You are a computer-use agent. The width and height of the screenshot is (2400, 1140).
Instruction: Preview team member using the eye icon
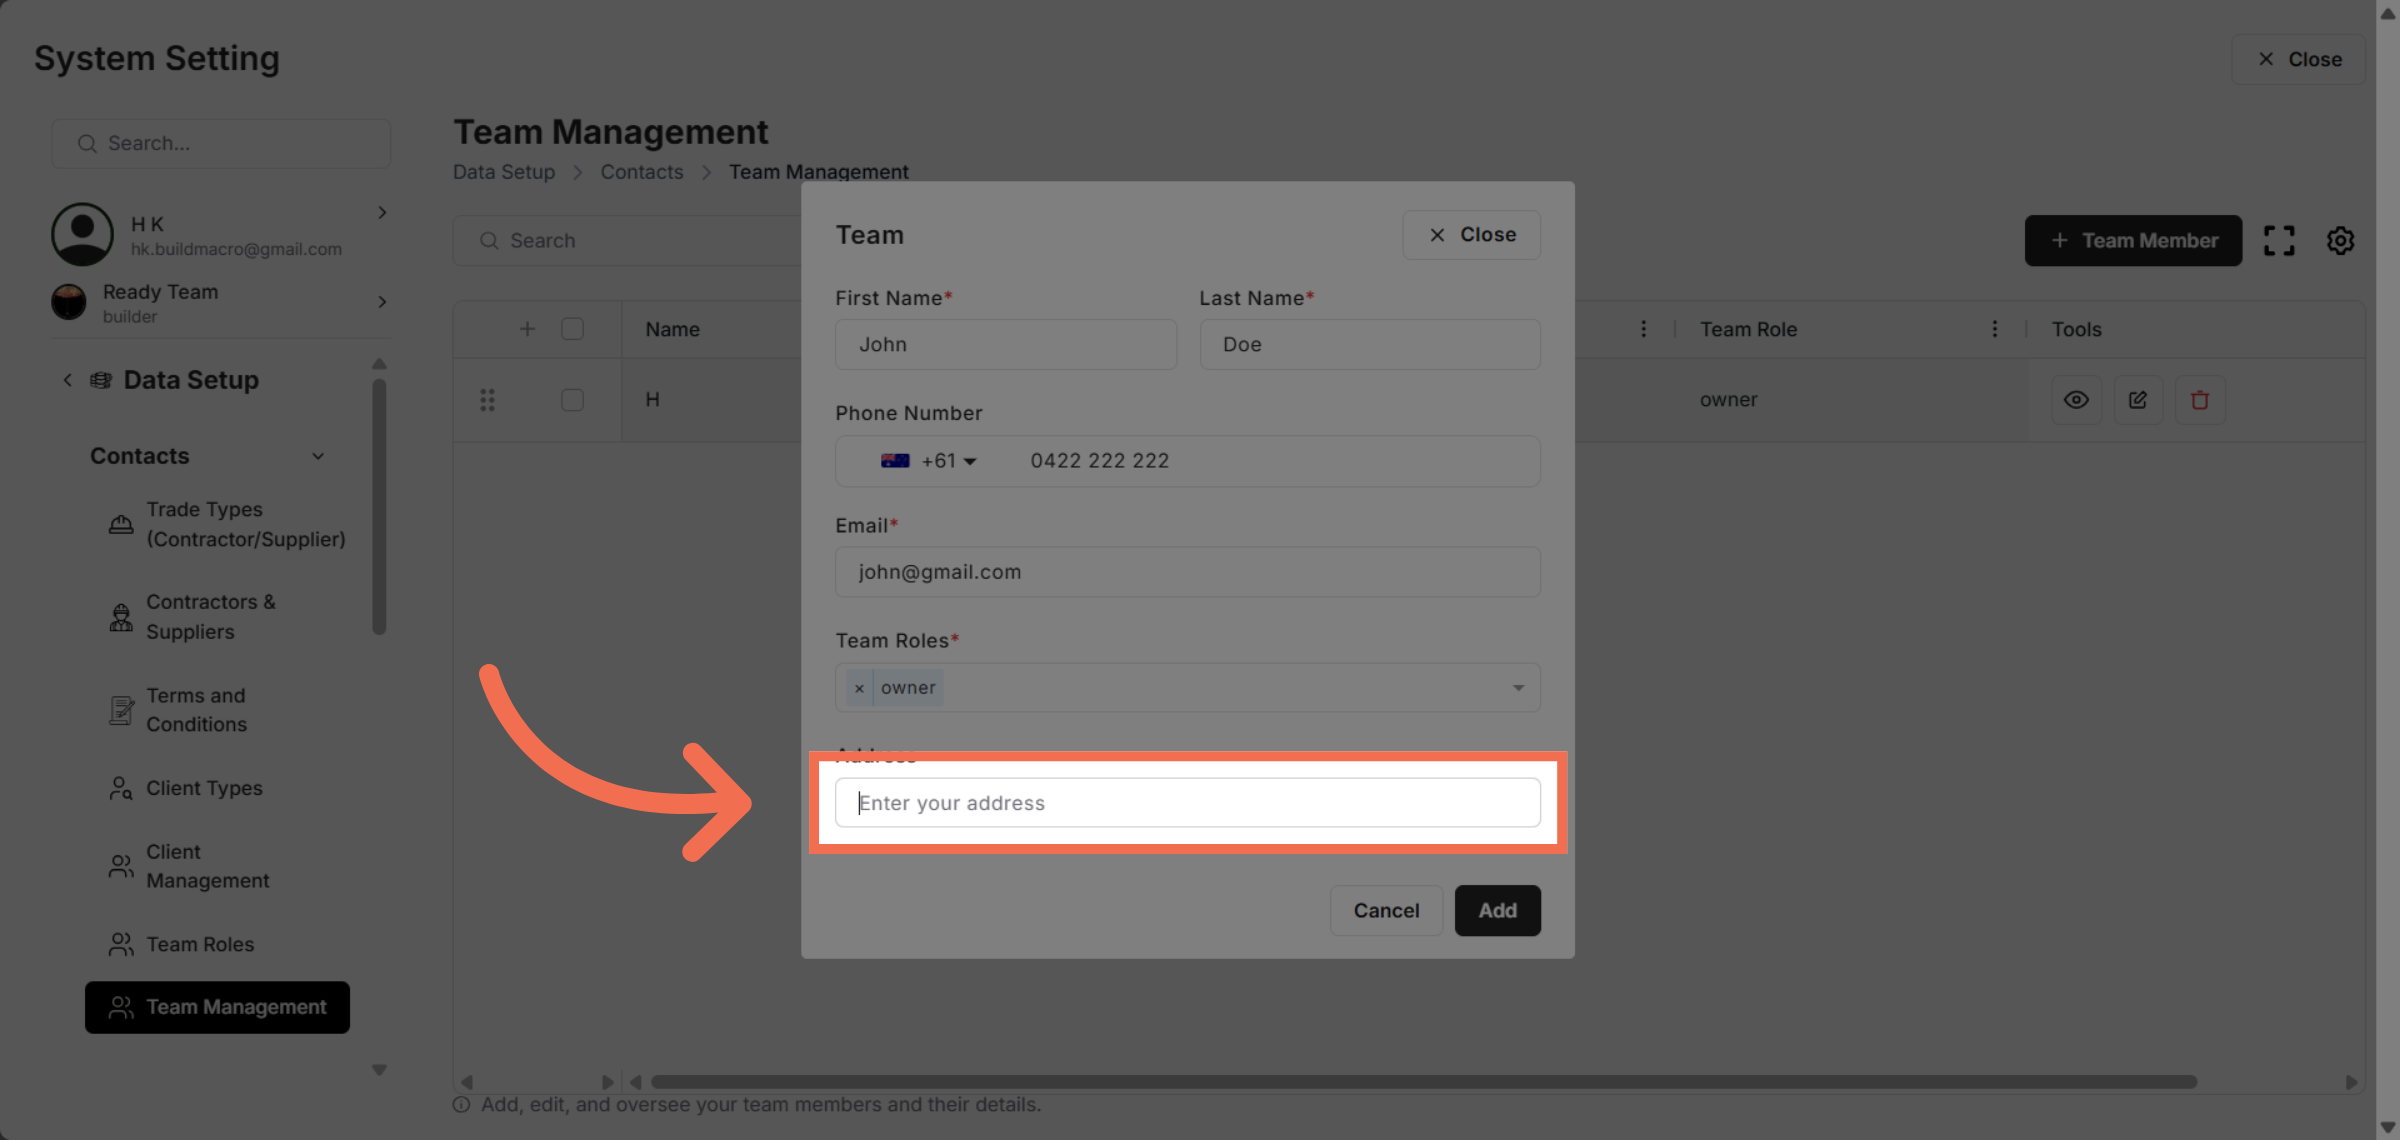pos(2076,399)
